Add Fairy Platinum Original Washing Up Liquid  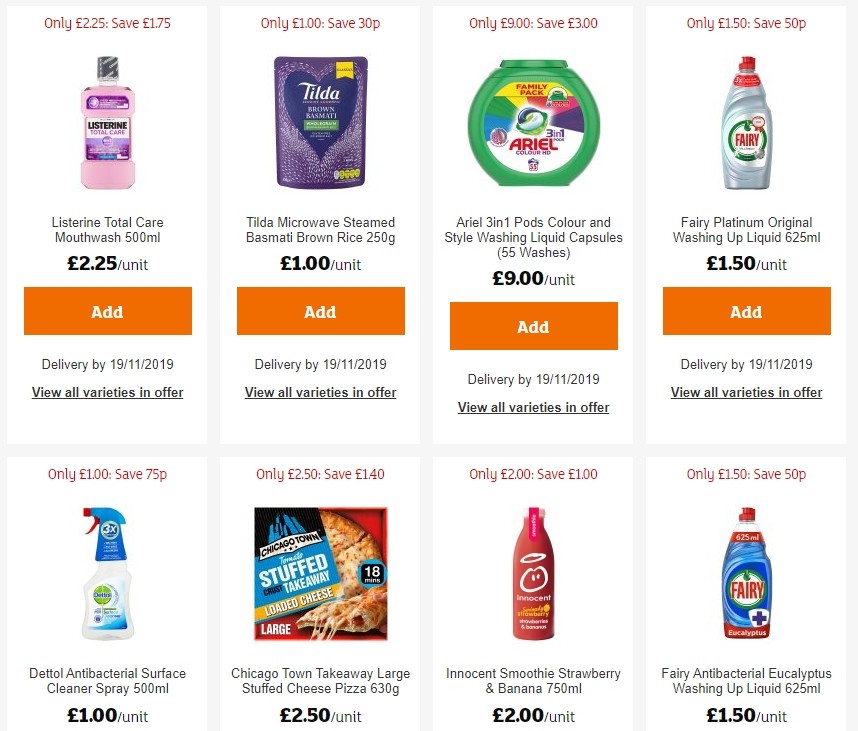746,311
